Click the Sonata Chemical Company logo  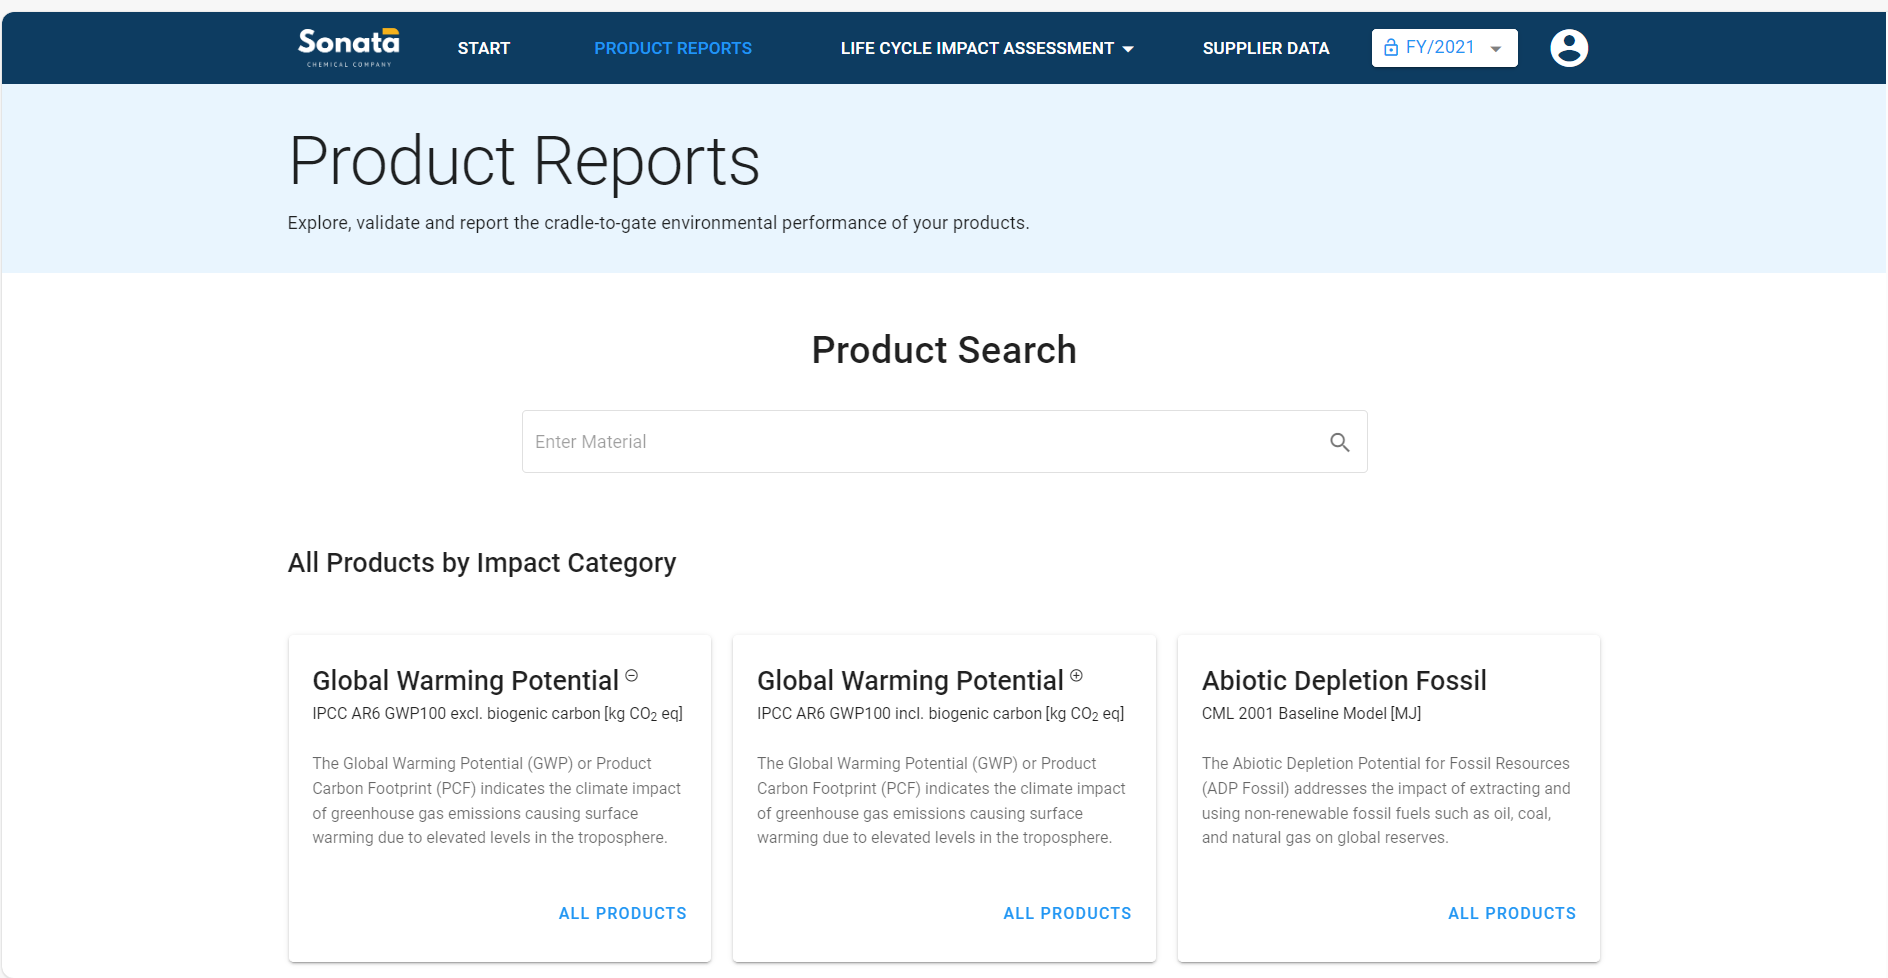click(x=348, y=47)
